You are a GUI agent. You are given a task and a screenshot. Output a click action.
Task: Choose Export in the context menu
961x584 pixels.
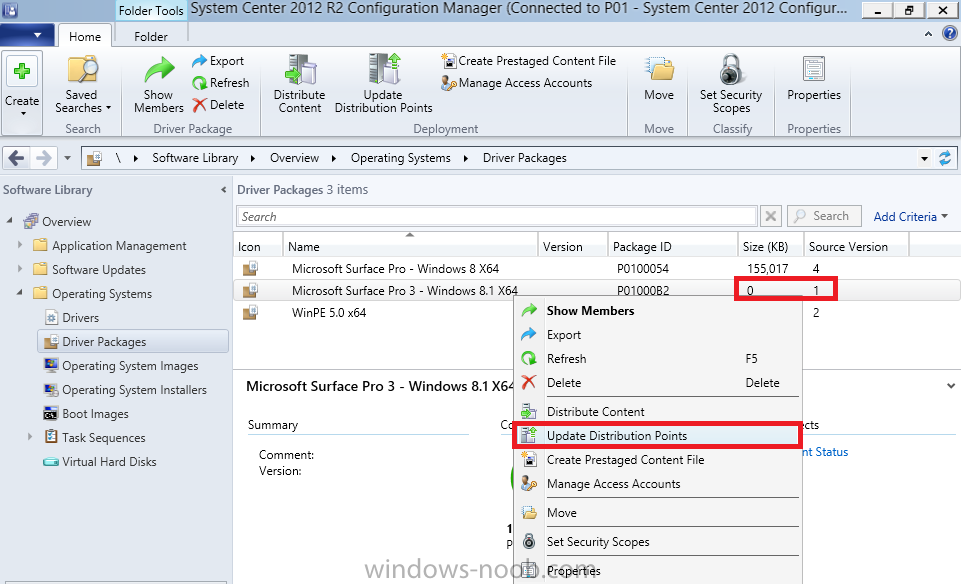tap(658, 335)
